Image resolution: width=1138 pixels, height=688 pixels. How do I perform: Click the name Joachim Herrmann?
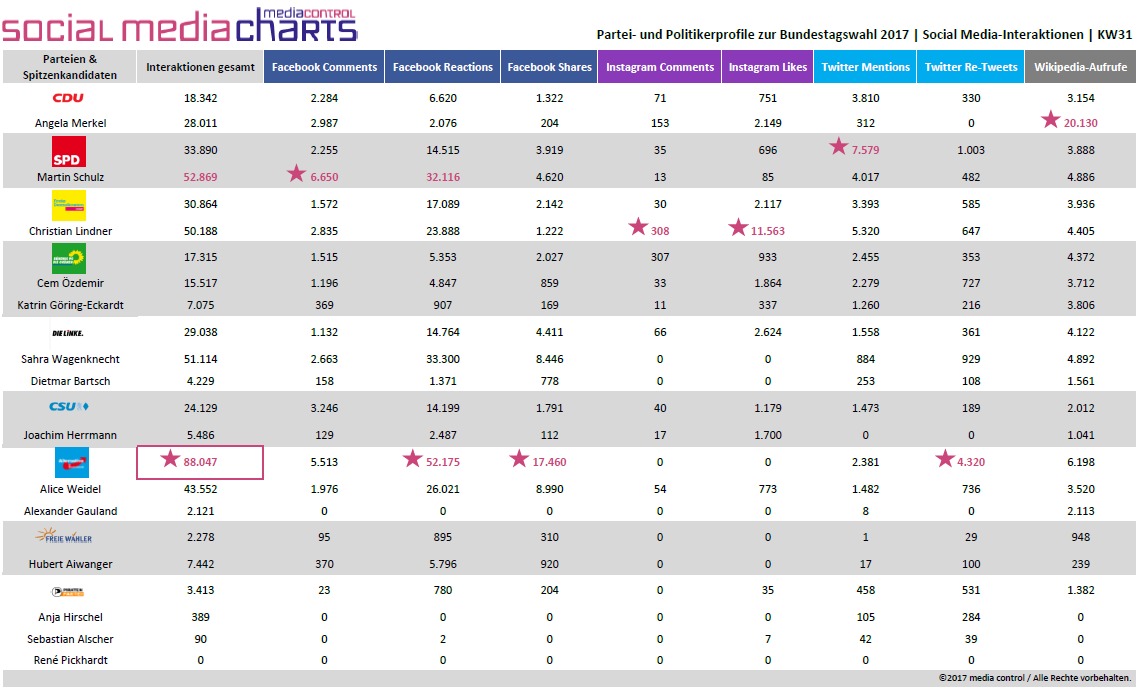pyautogui.click(x=70, y=435)
